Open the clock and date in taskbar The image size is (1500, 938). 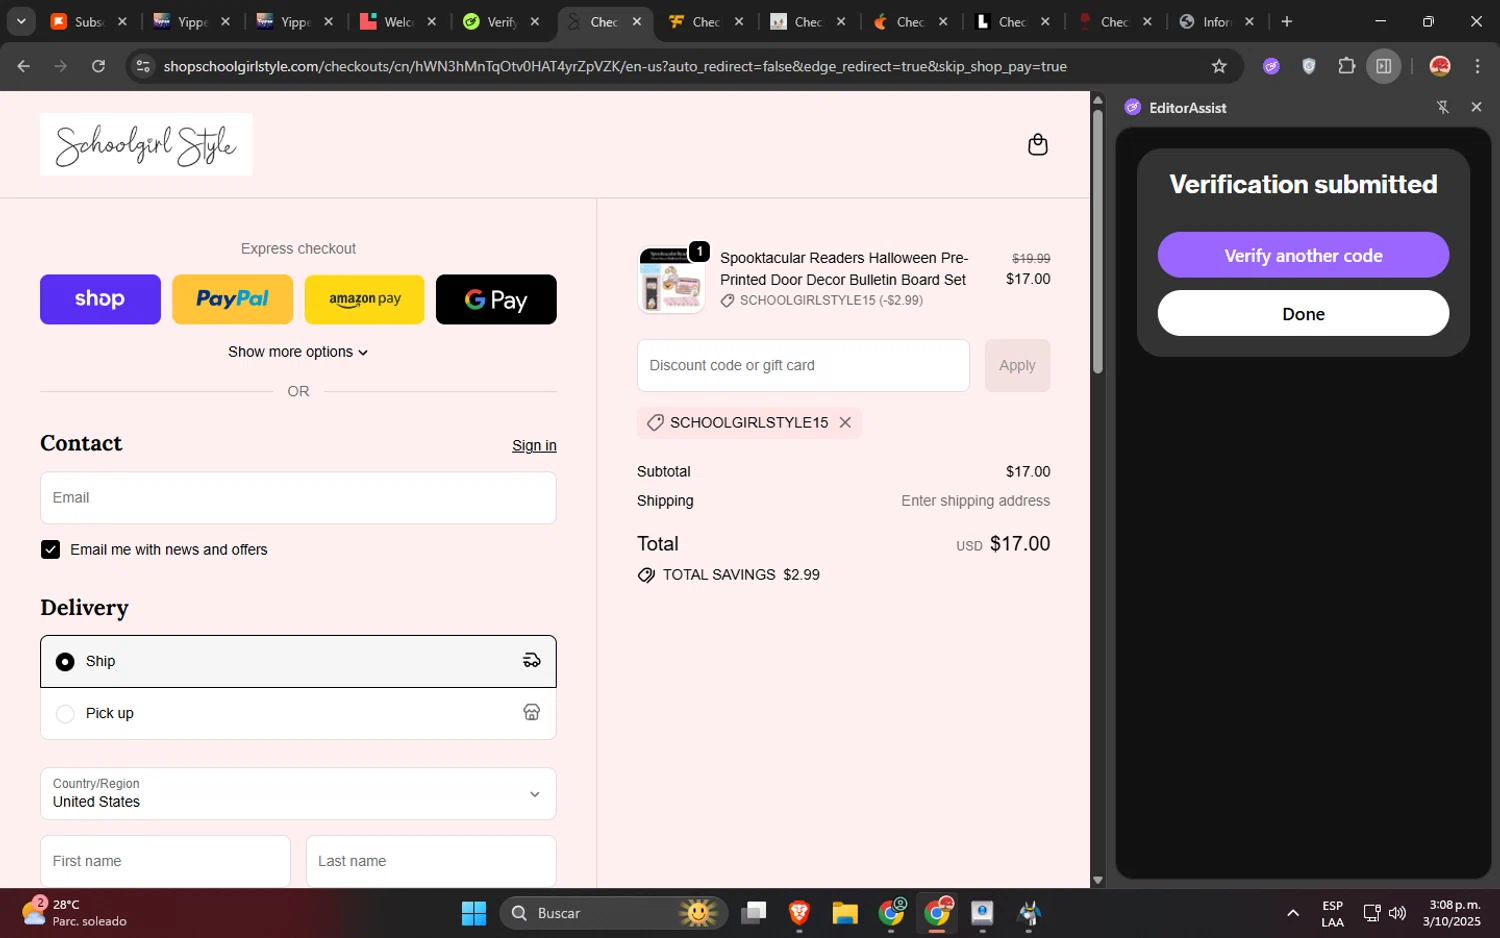click(x=1453, y=913)
